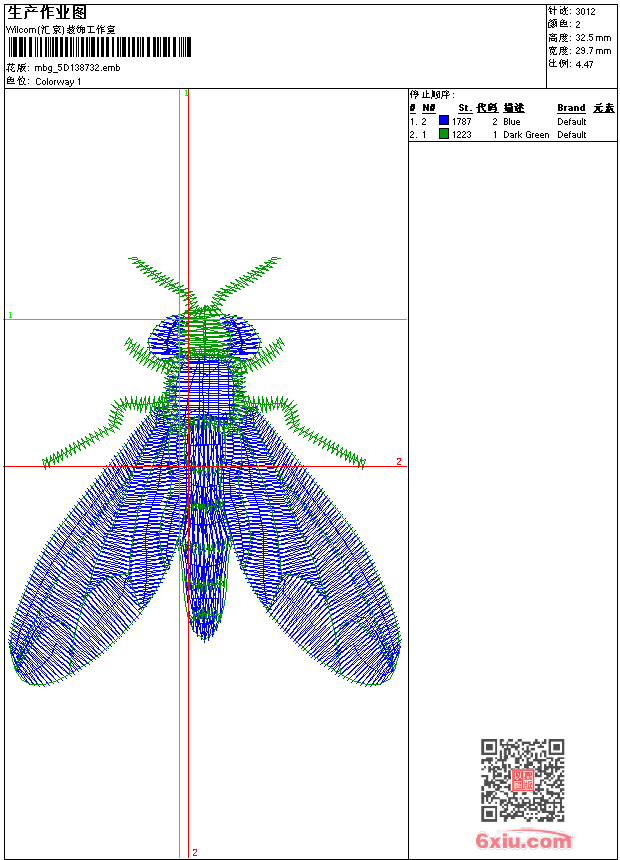
Task: Click the Blue color swatch in the stop sequence
Action: 443,121
